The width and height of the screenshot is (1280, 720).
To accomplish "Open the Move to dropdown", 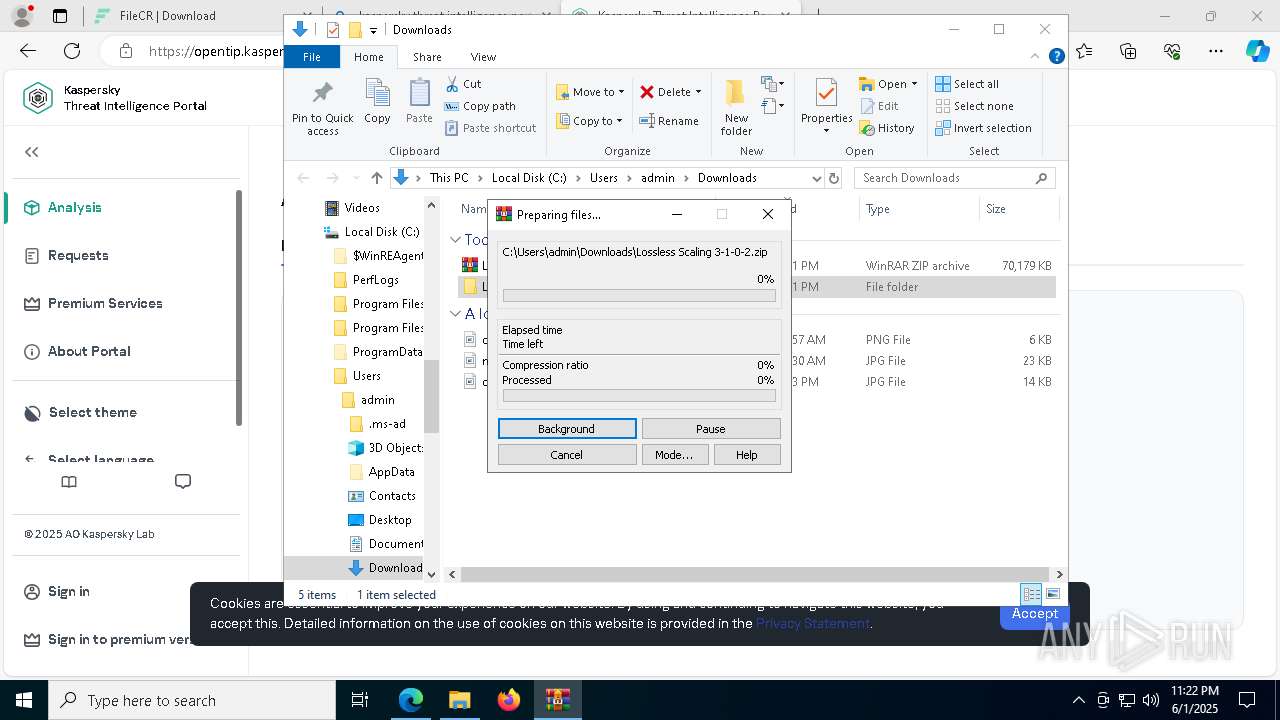I will coord(590,92).
